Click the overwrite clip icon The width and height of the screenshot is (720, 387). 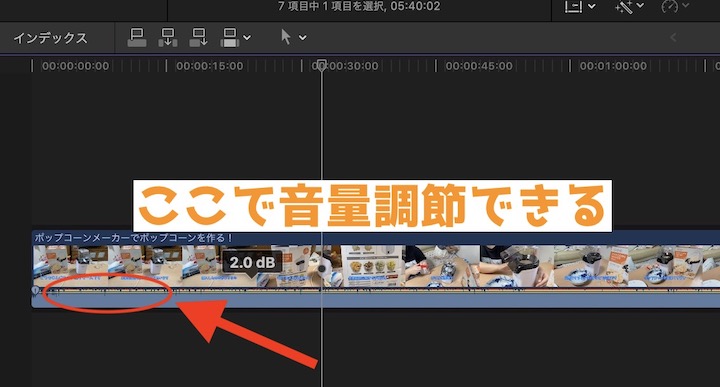(x=230, y=38)
